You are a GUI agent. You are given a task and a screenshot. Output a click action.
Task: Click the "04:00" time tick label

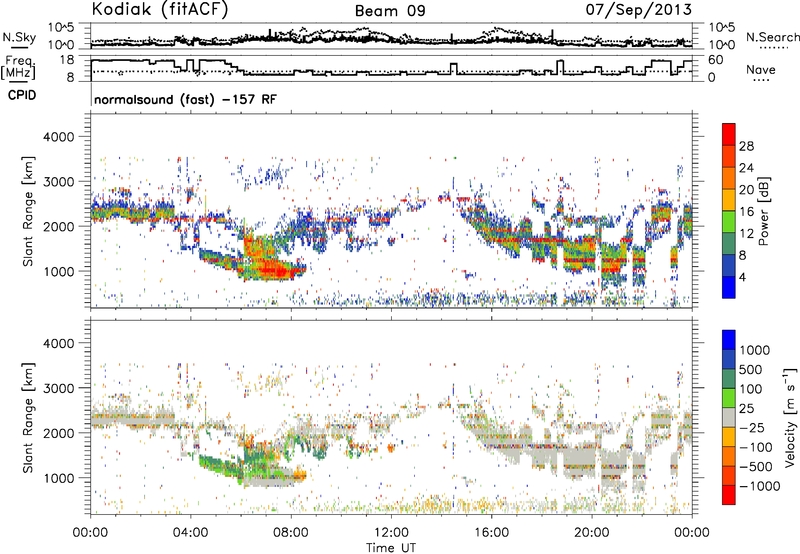(190, 533)
